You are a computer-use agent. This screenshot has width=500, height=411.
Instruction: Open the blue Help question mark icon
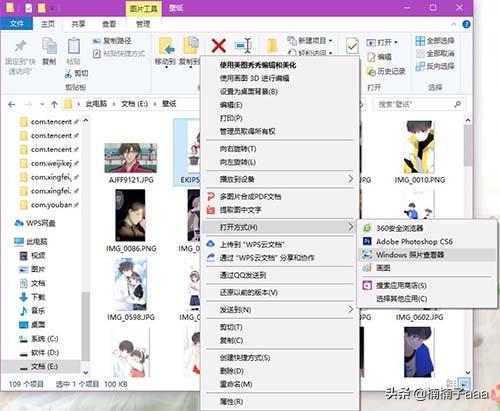click(466, 24)
